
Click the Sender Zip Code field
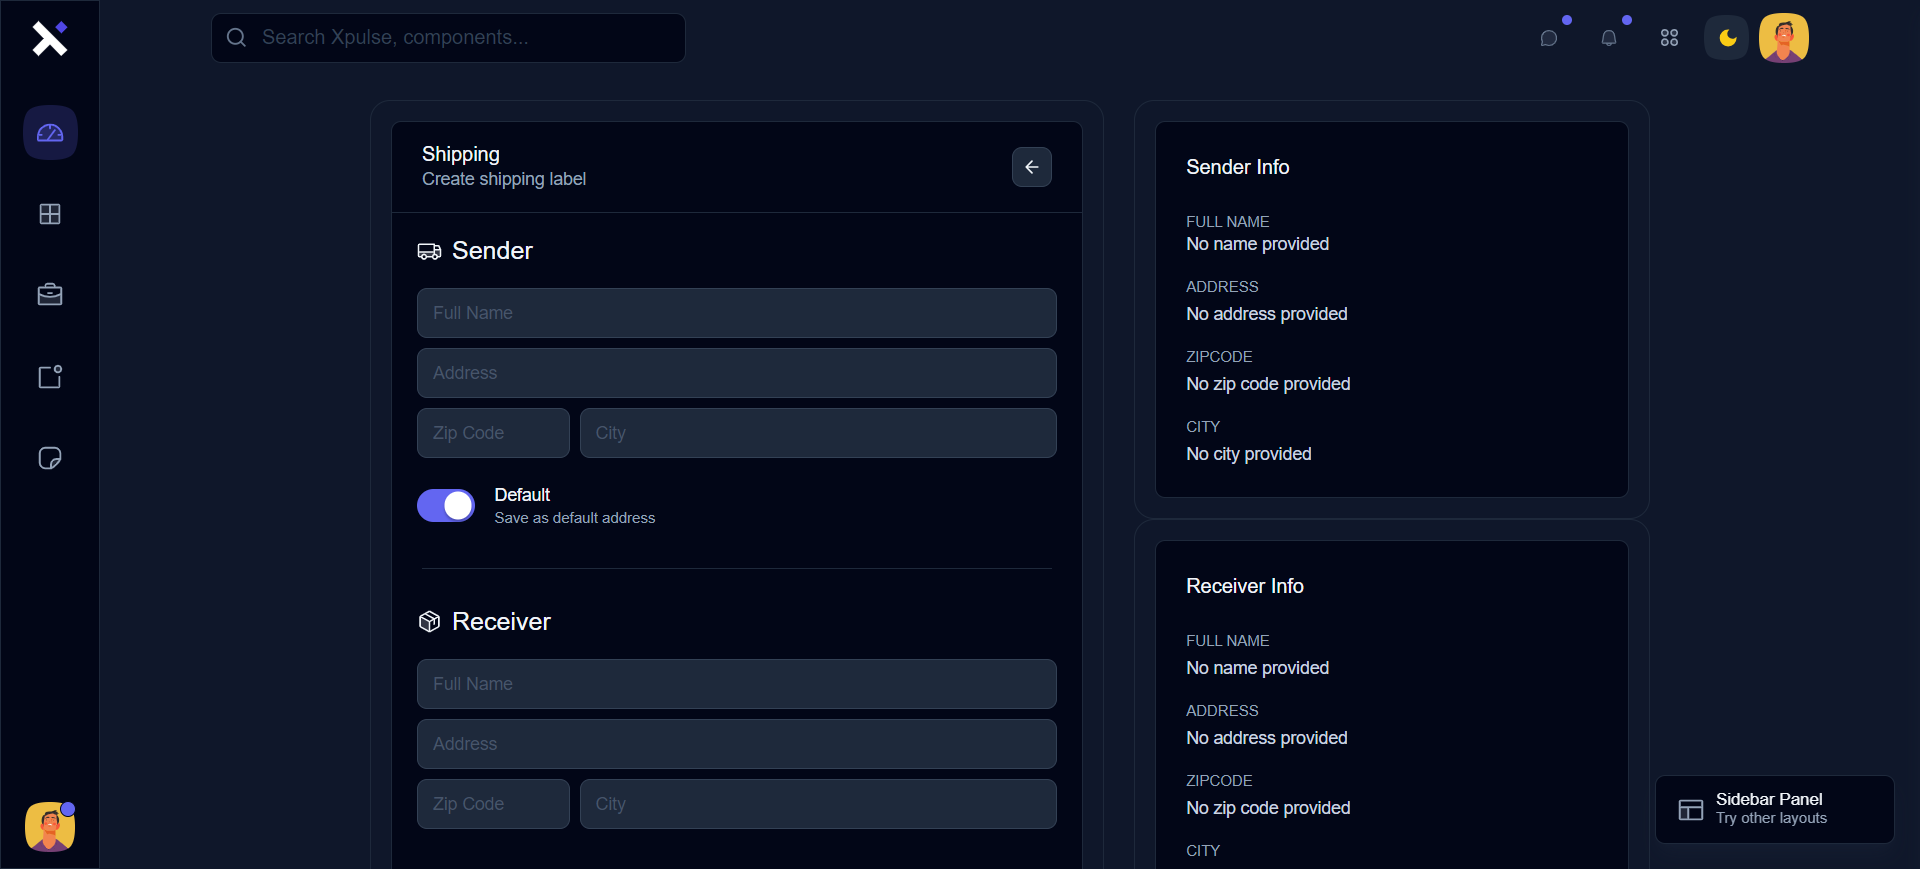pos(493,433)
